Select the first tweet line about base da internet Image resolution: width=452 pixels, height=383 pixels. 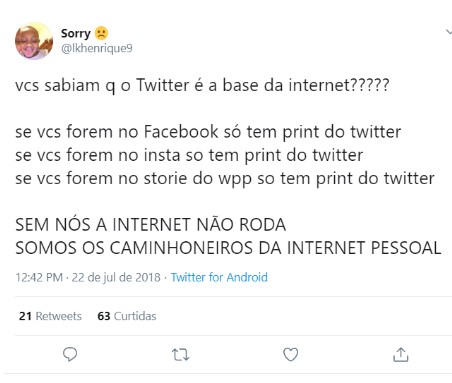(x=202, y=85)
